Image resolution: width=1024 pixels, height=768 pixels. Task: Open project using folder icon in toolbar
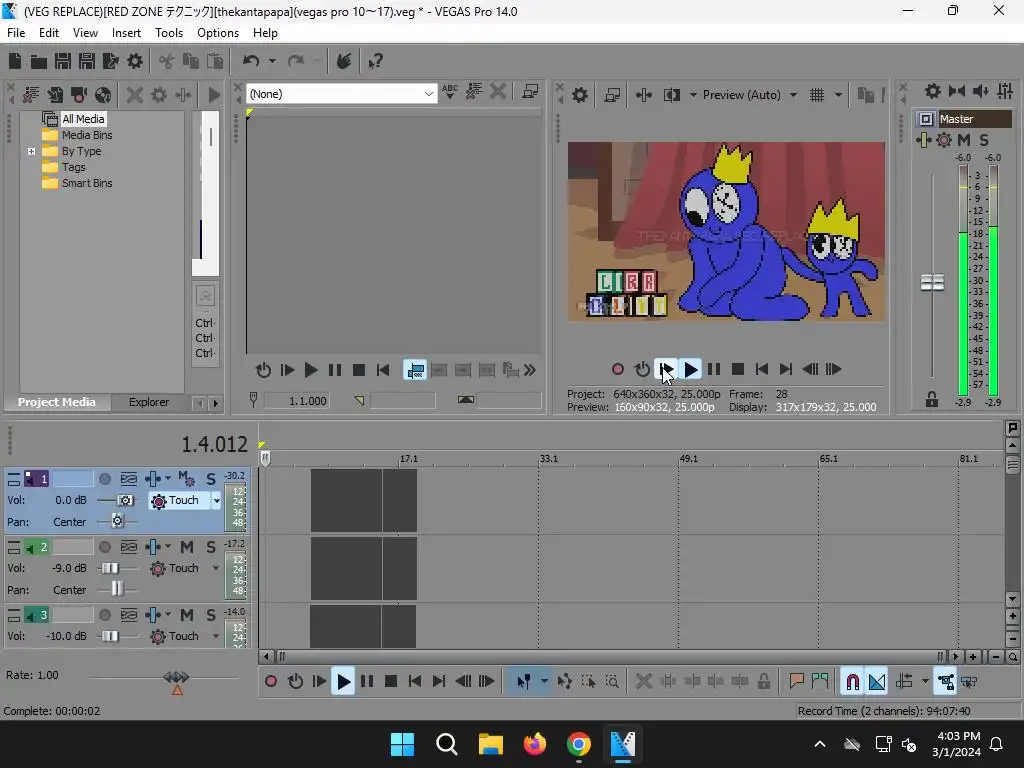click(x=39, y=61)
